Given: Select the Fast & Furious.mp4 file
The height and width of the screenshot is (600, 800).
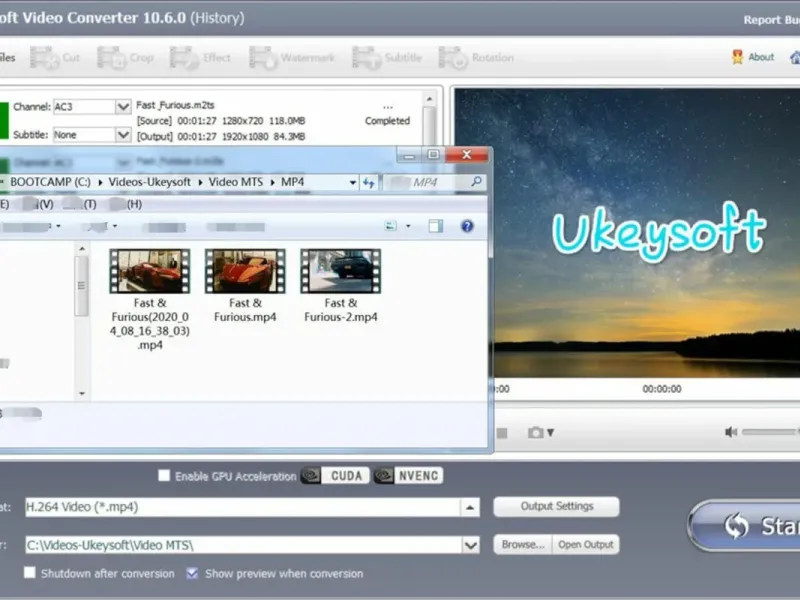Looking at the screenshot, I should coord(245,286).
